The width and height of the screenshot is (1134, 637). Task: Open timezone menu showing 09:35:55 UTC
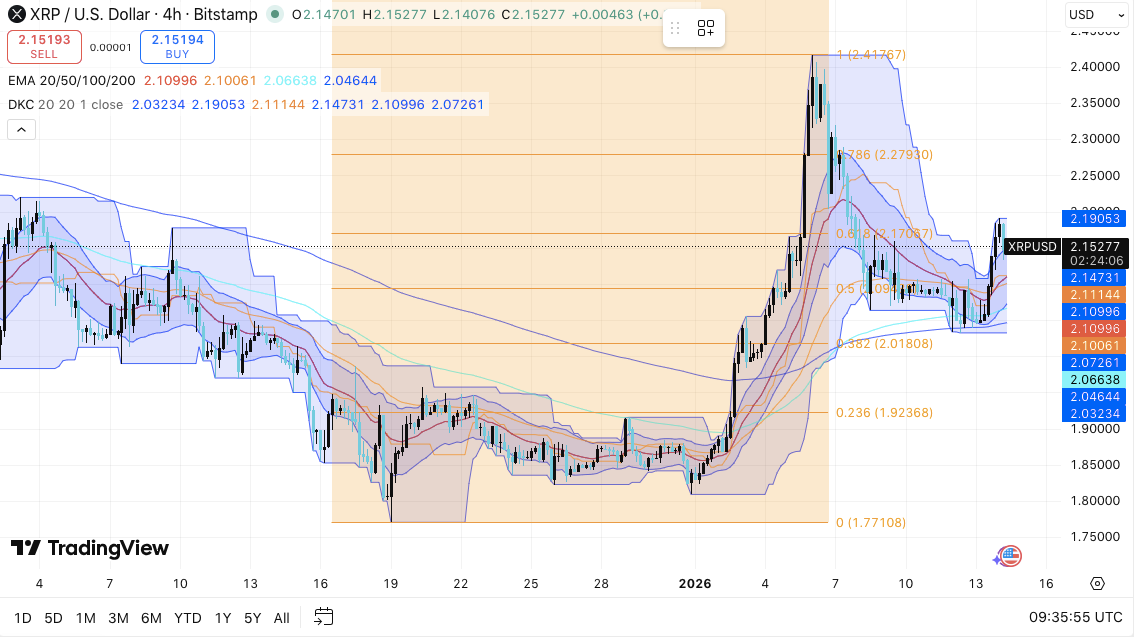coord(1075,618)
